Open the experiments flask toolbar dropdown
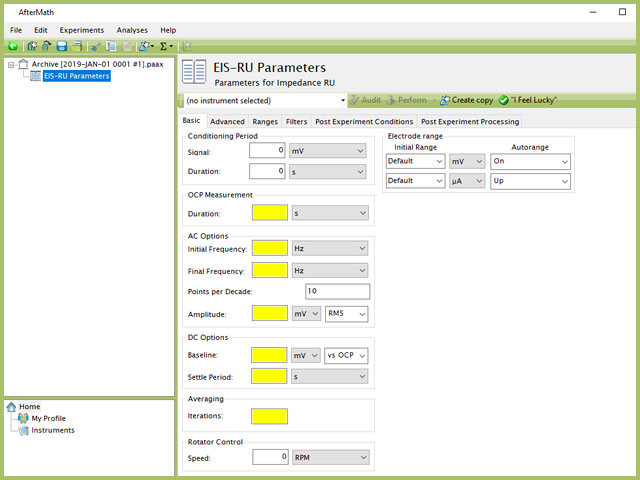640x480 pixels. click(x=146, y=46)
